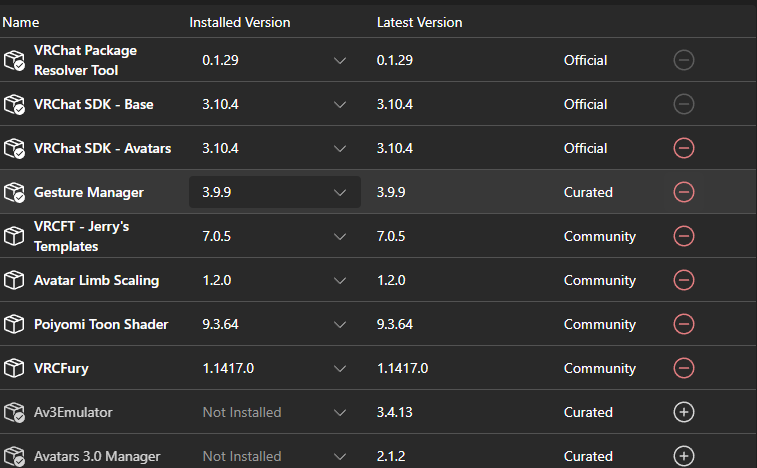
Task: Open version dropdown for VRCFury
Action: (275, 368)
